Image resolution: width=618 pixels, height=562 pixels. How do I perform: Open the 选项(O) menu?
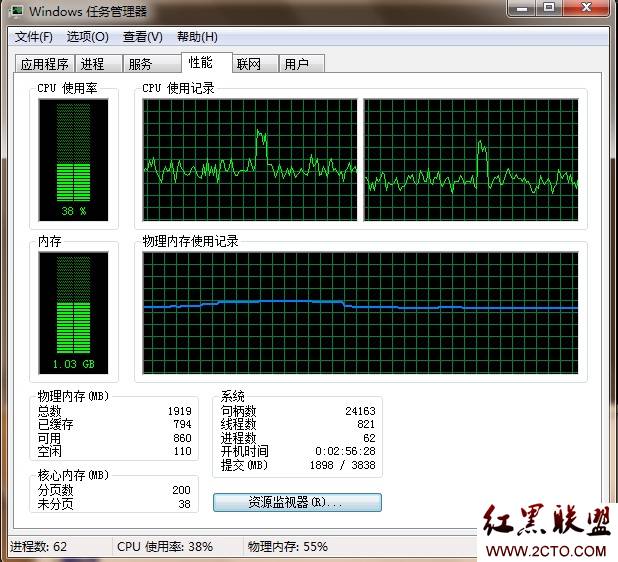tap(87, 37)
